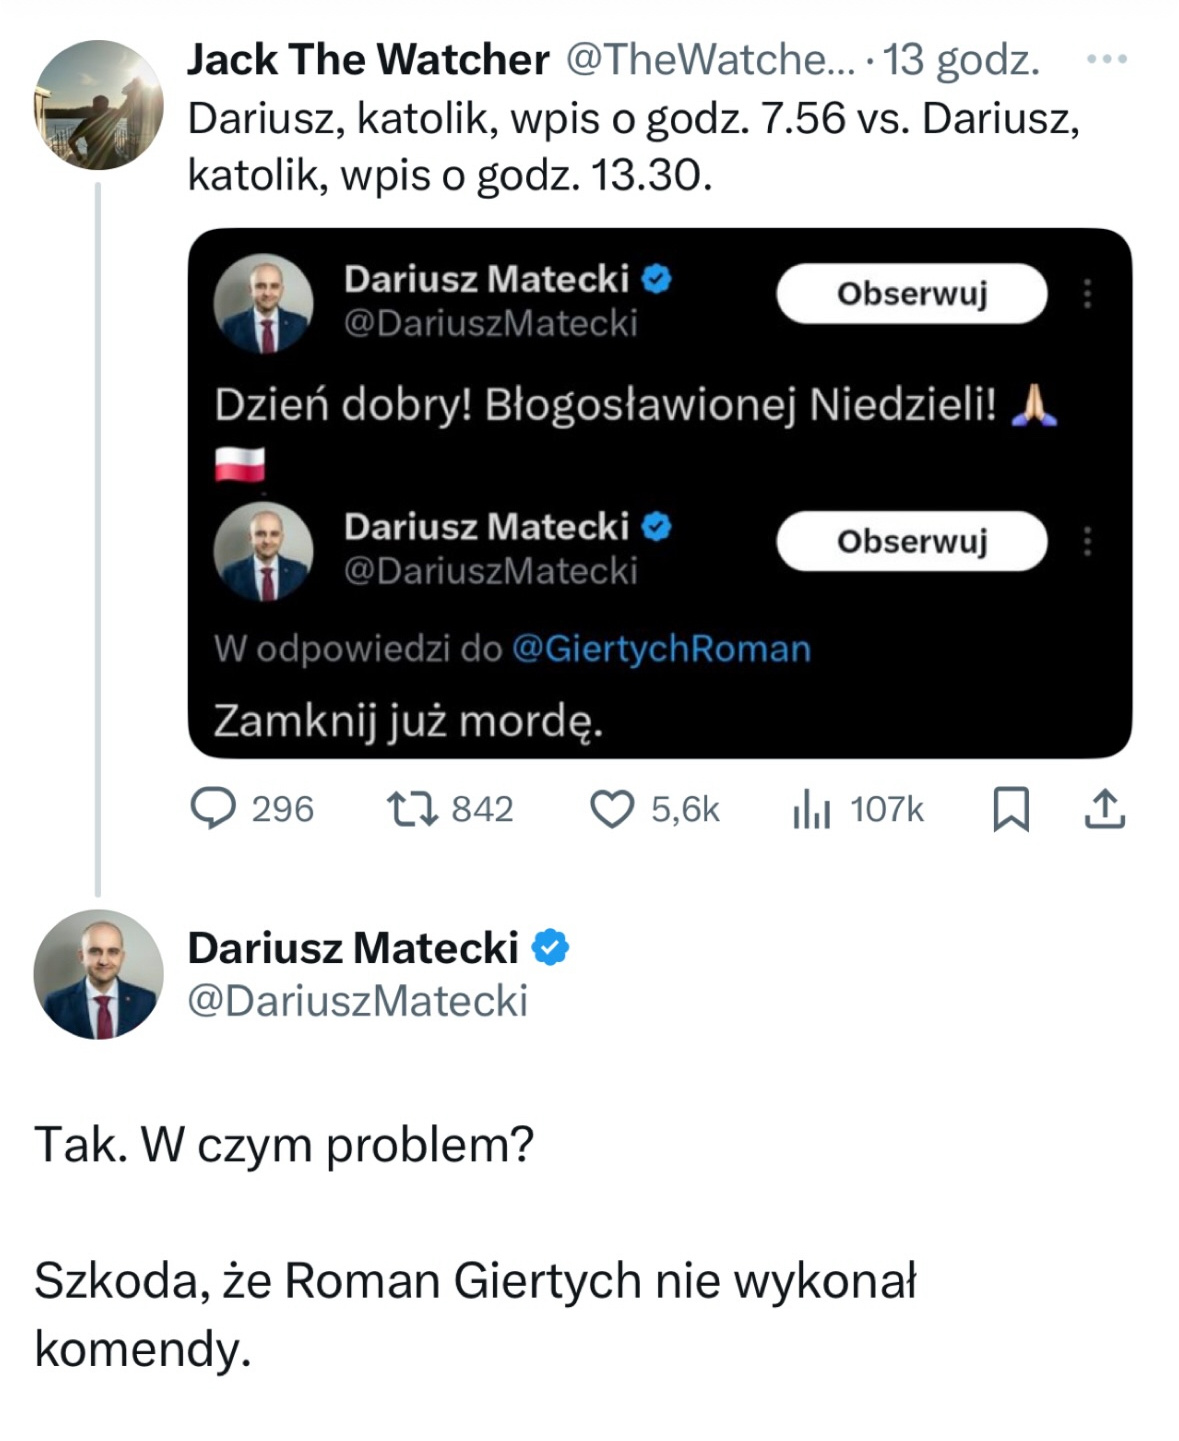Follow via the lower Obserwuj button
Screen dimensions: 1179x1441
click(913, 542)
